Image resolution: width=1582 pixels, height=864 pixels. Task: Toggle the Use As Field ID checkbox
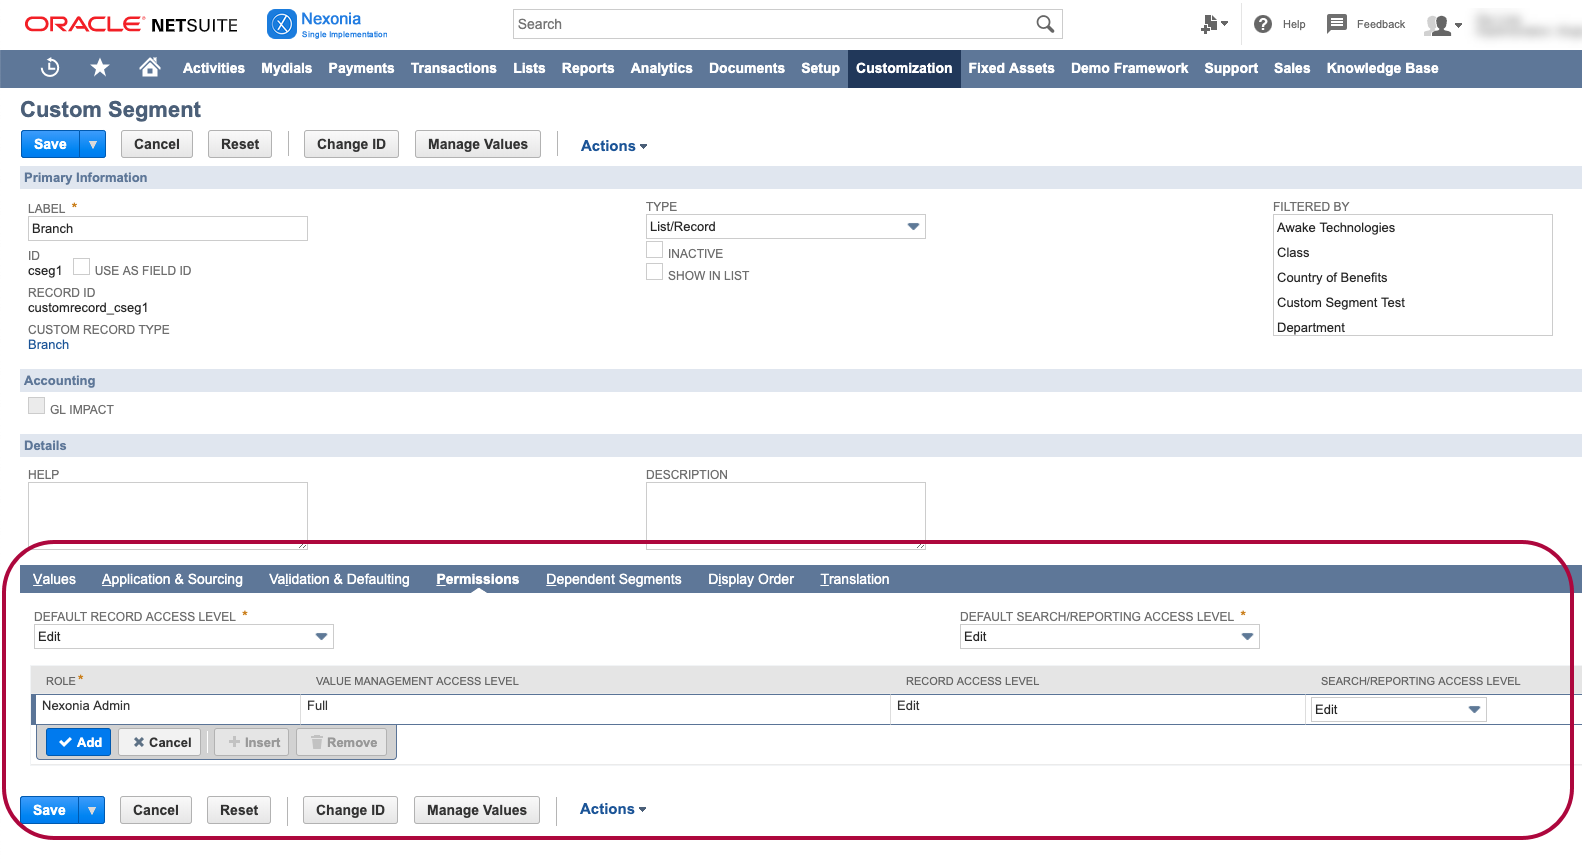pos(81,267)
